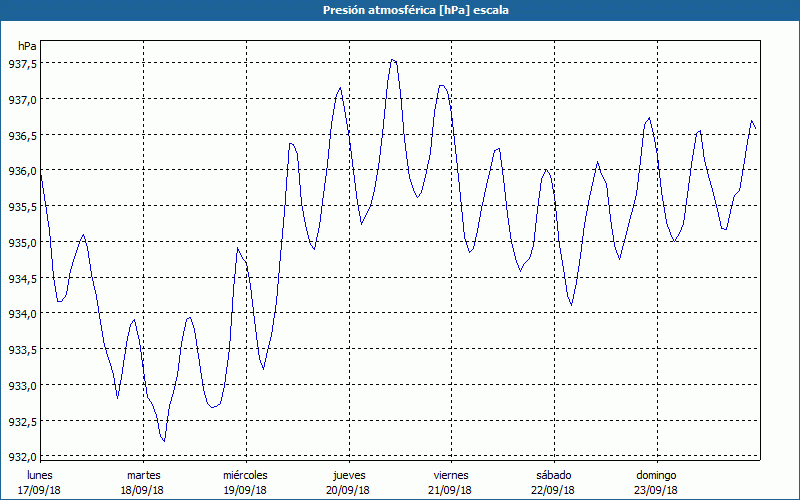Select the 932,0 axis label

coord(22,457)
